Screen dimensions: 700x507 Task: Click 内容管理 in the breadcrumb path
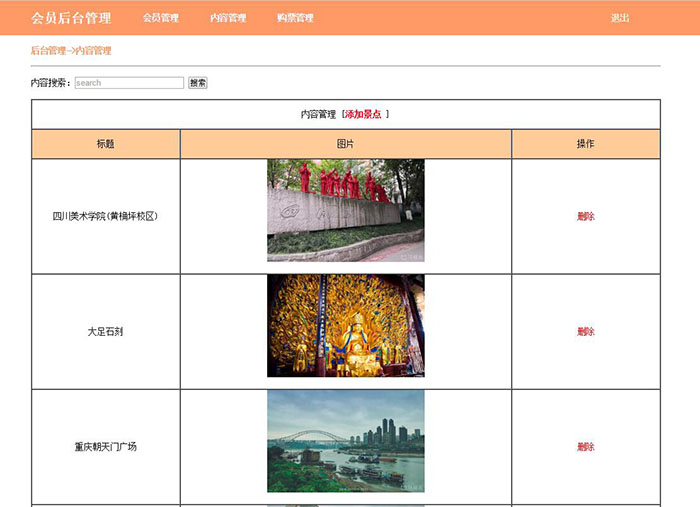coord(94,50)
